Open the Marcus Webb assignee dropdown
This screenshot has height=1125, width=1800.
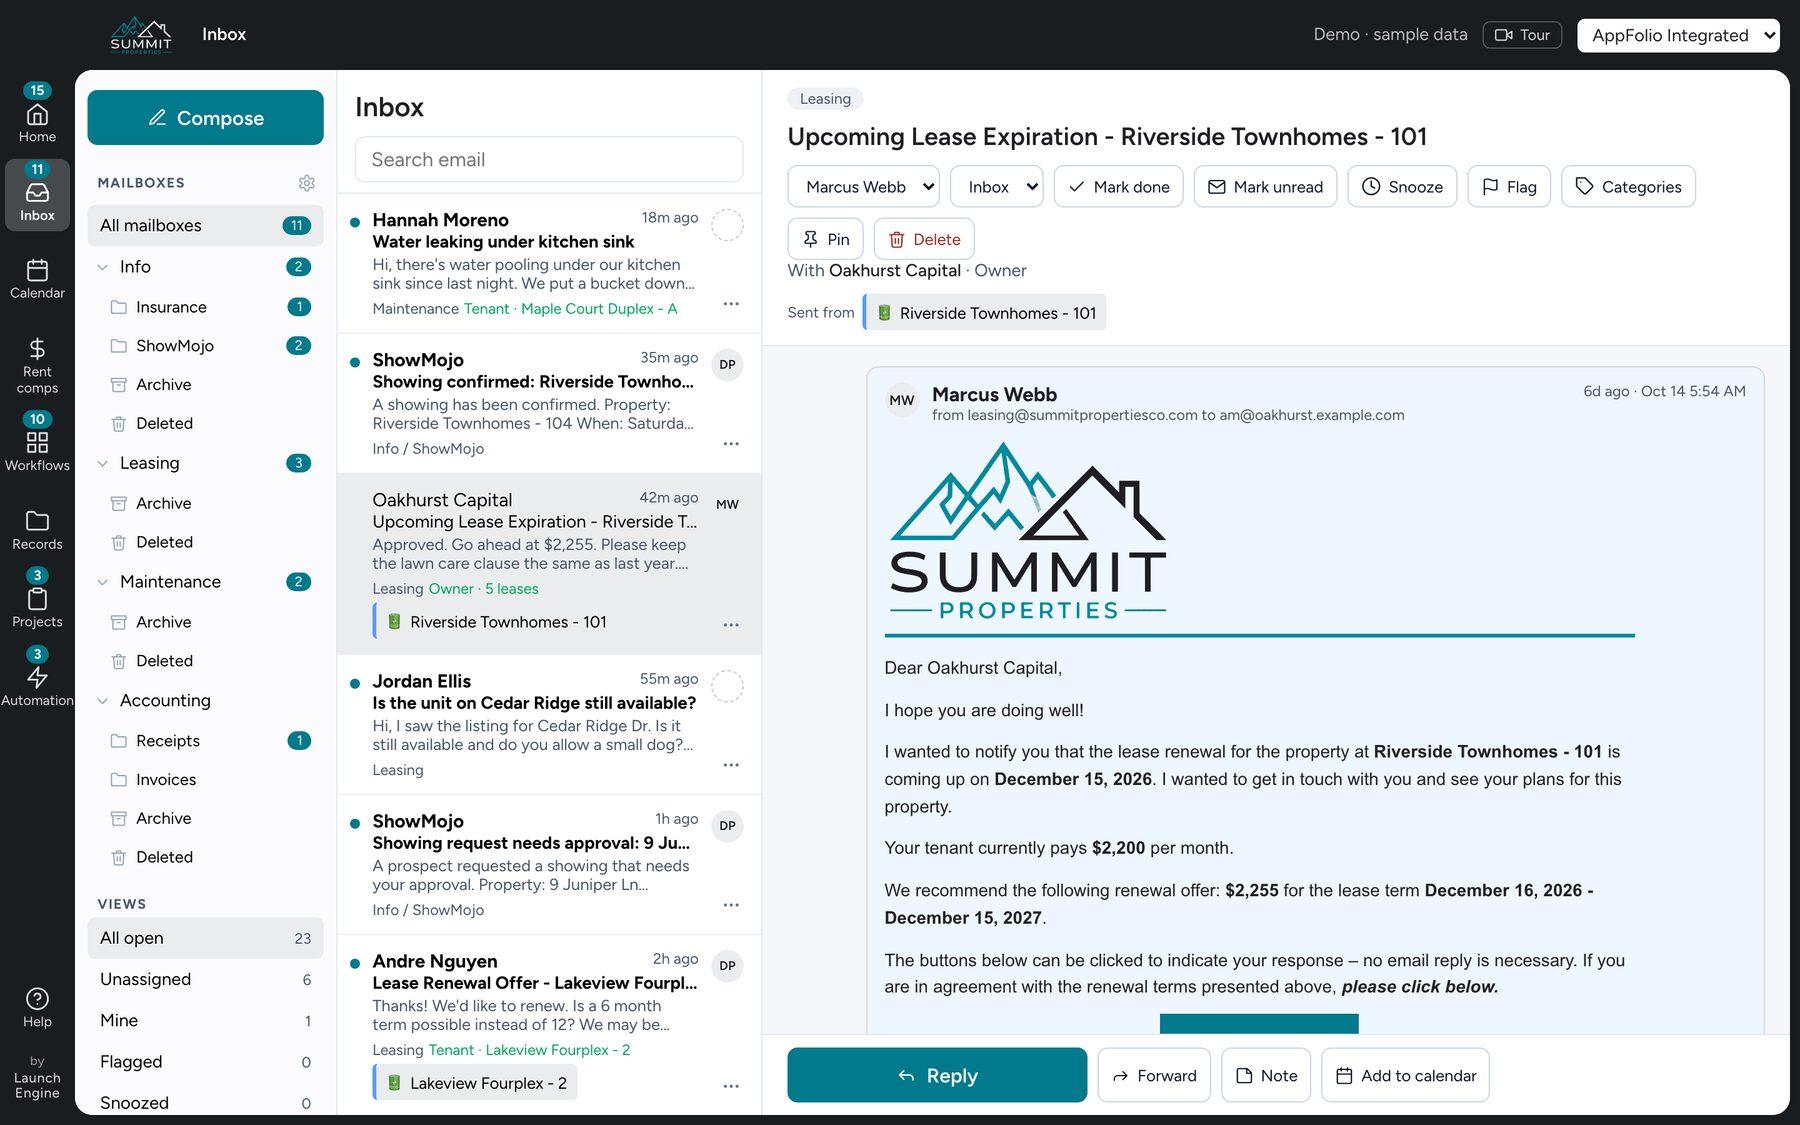[870, 187]
